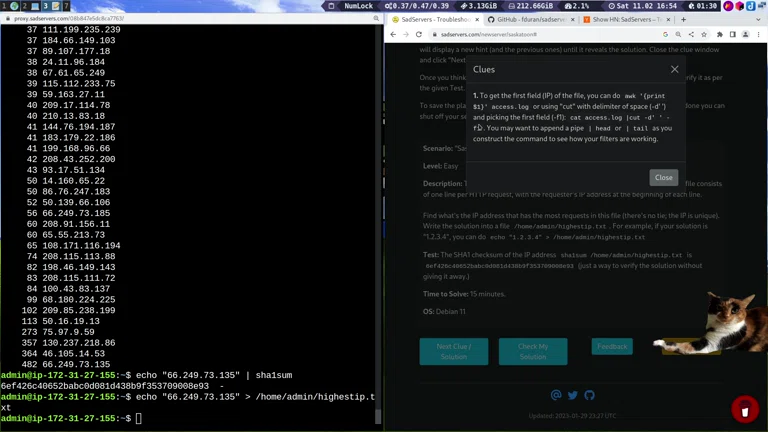
Task: Reload the sadservers.com page
Action: tap(419, 35)
